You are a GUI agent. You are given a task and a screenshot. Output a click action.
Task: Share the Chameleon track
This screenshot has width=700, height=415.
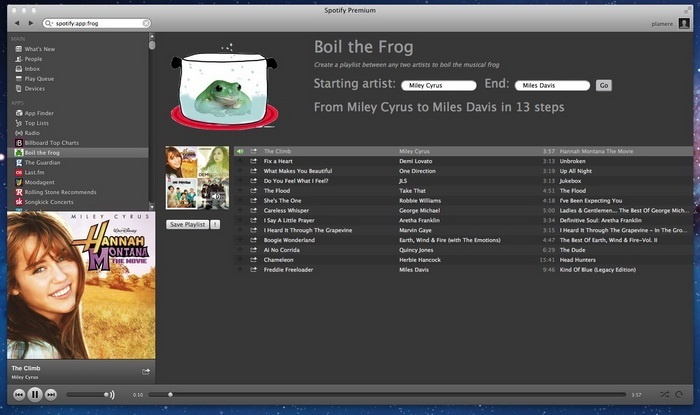tap(254, 260)
